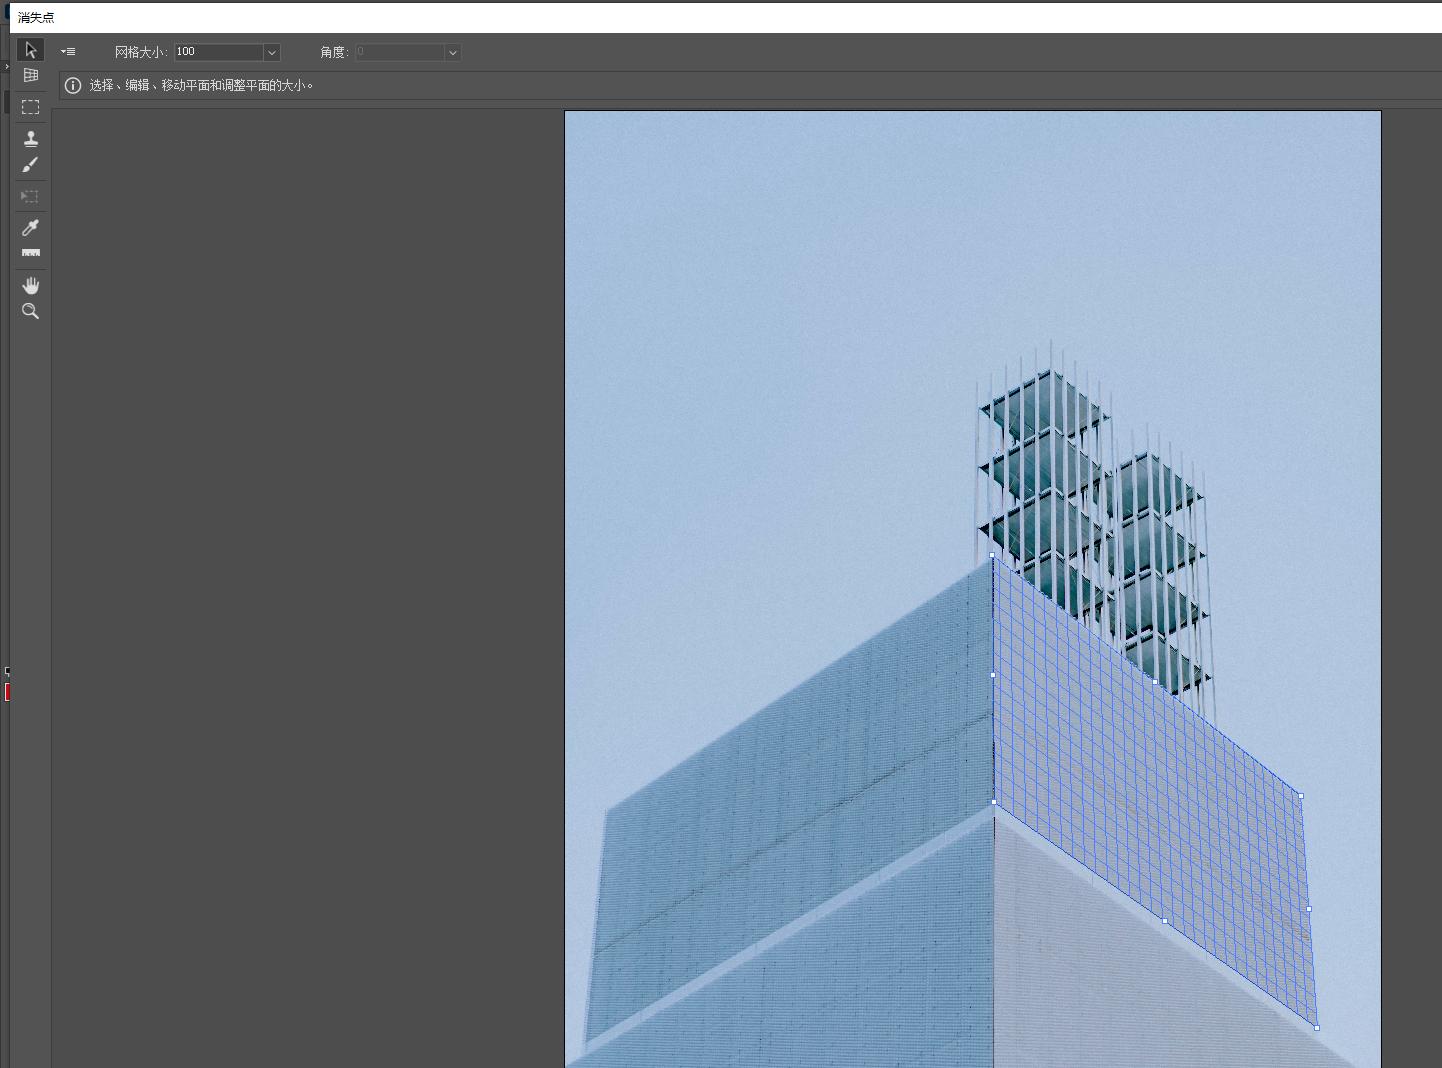Select the Zoom magnifier tool
1442x1068 pixels.
30,312
